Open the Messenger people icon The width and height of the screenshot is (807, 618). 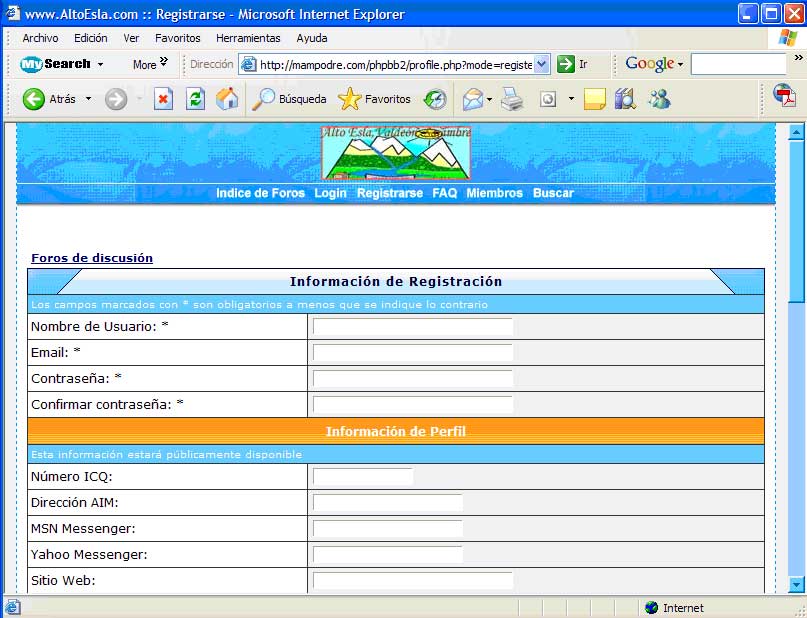tap(659, 99)
